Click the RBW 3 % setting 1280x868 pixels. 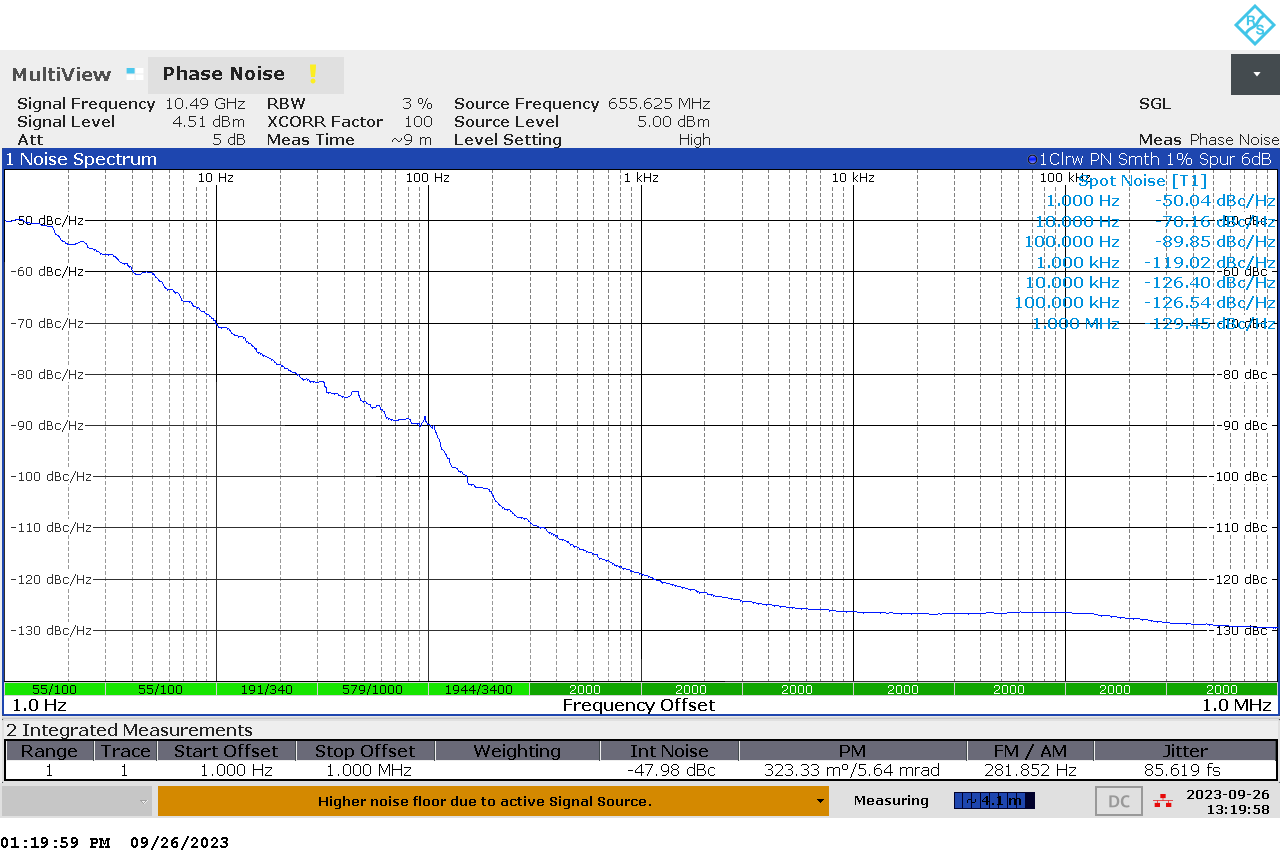click(x=417, y=104)
